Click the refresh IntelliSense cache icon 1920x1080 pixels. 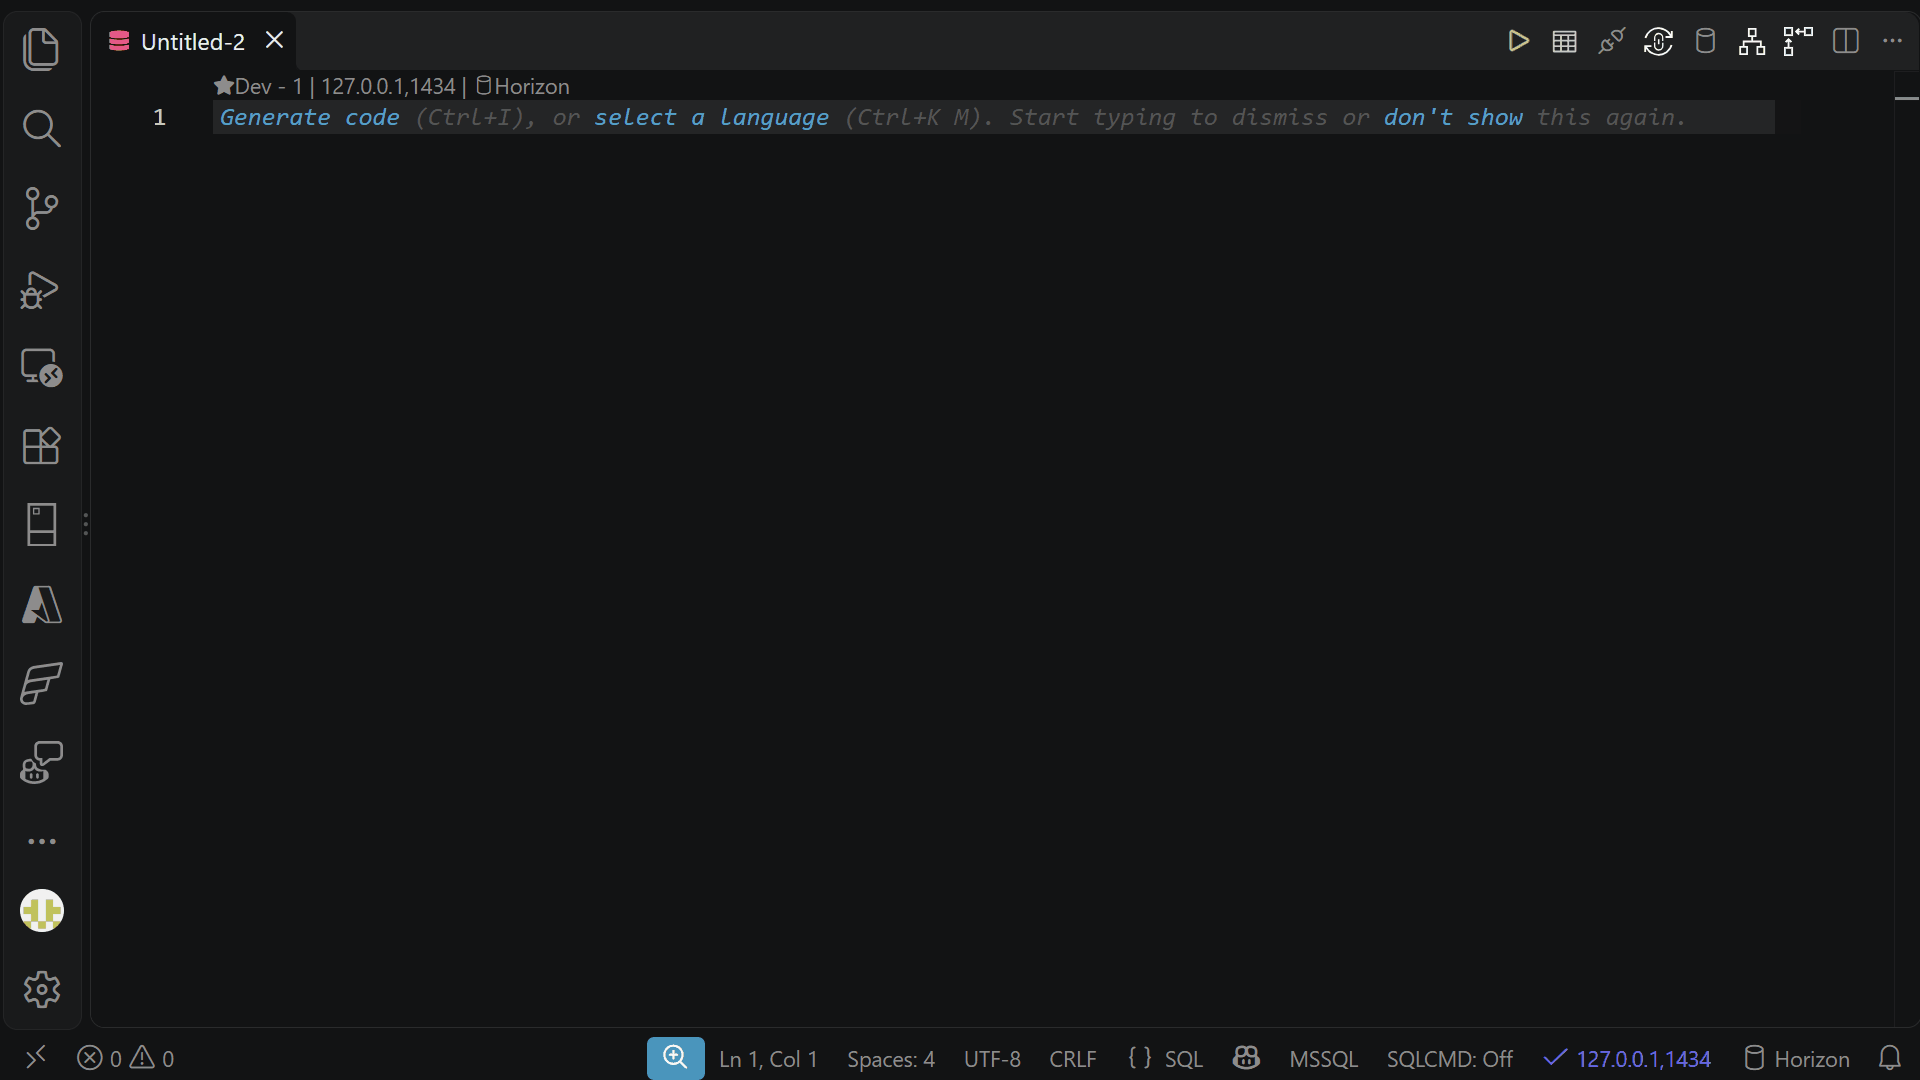[x=1658, y=42]
